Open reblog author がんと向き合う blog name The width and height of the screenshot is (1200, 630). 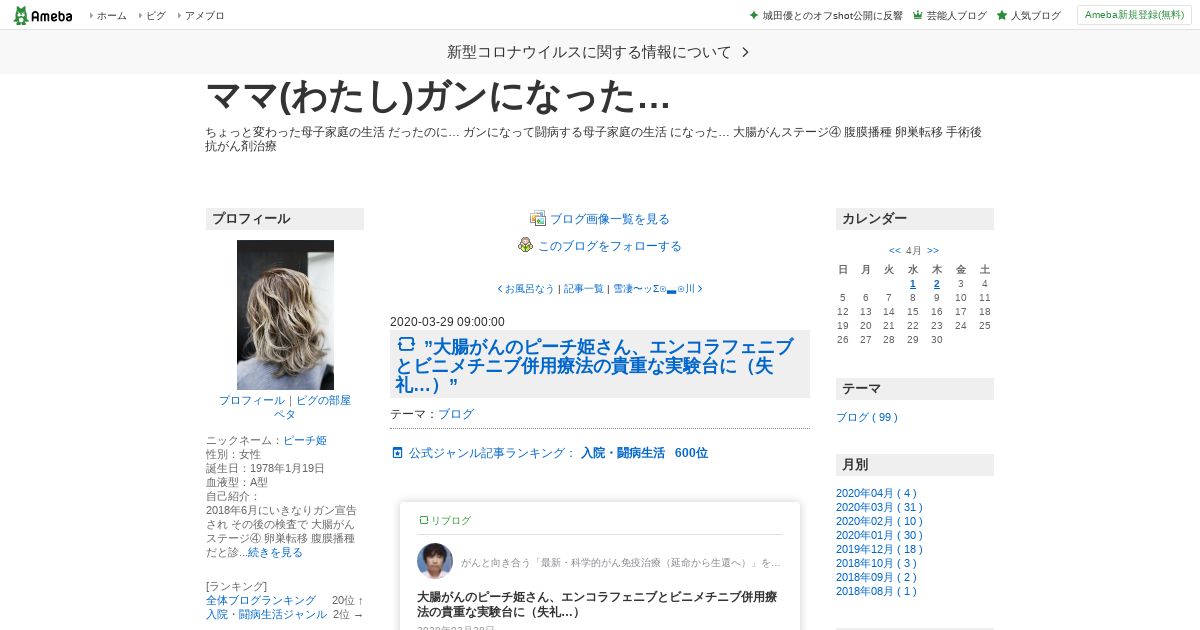[621, 563]
